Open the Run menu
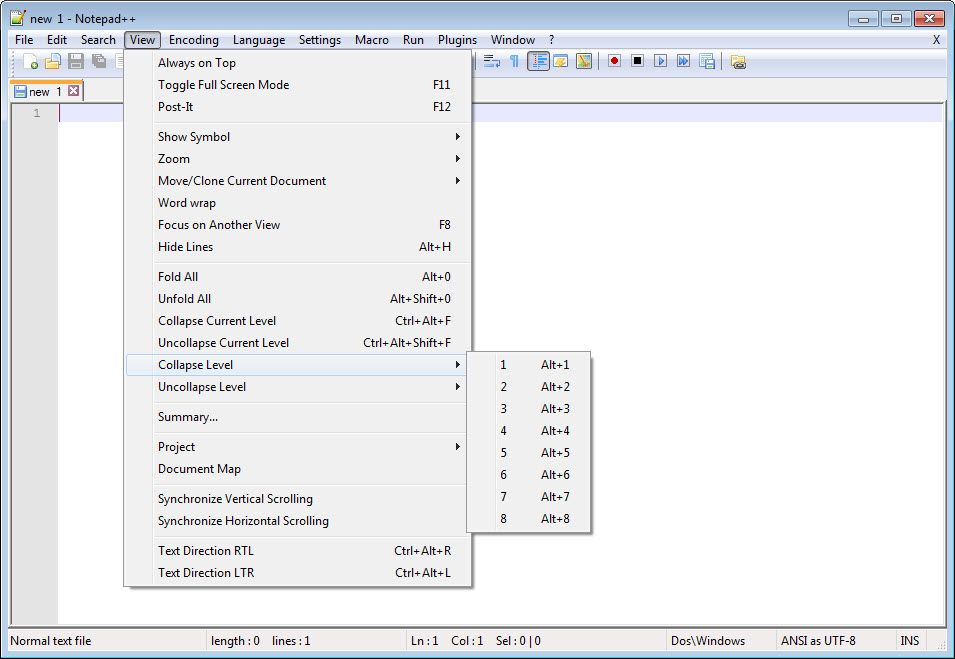955x659 pixels. (x=413, y=40)
